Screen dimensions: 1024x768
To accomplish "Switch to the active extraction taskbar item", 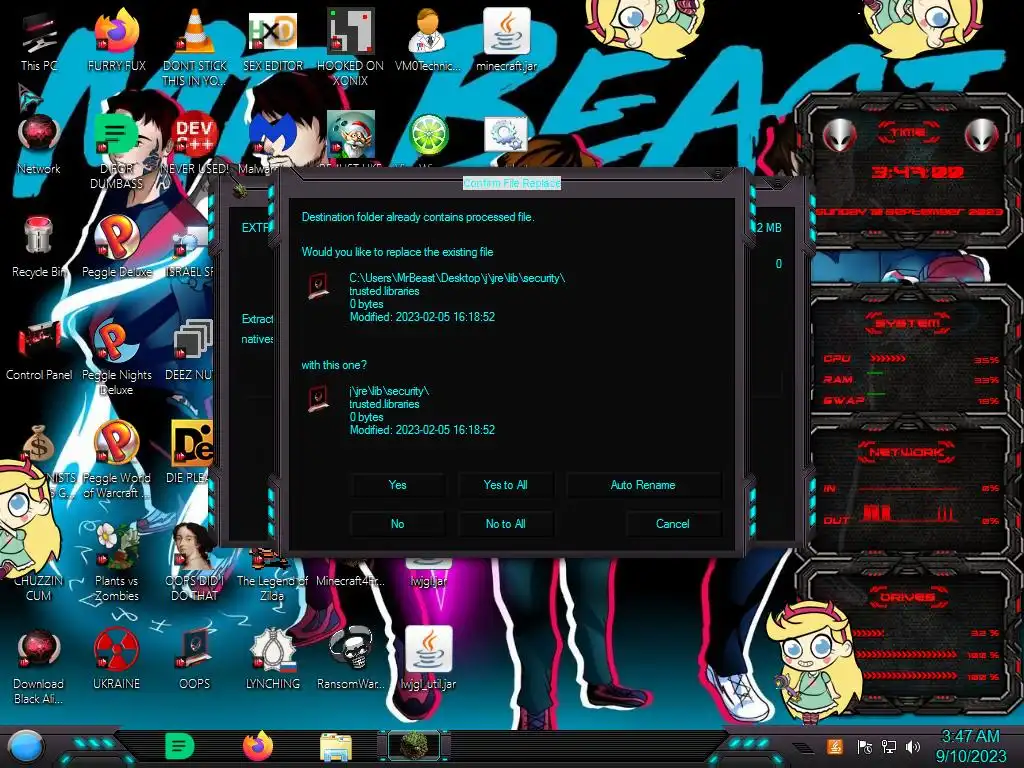I will (x=414, y=746).
